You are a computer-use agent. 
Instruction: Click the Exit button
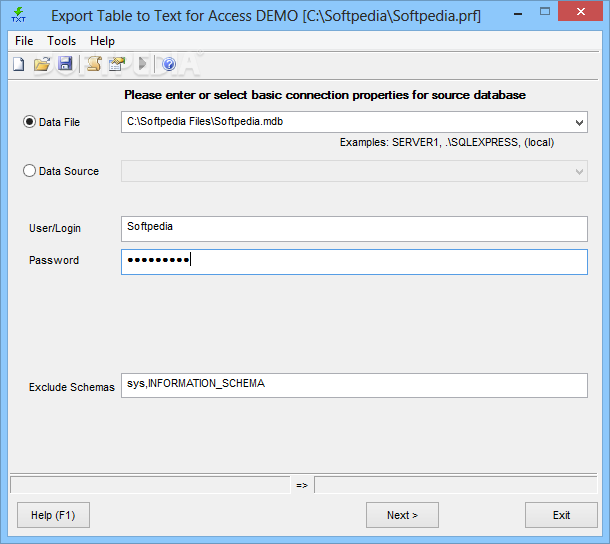[561, 515]
